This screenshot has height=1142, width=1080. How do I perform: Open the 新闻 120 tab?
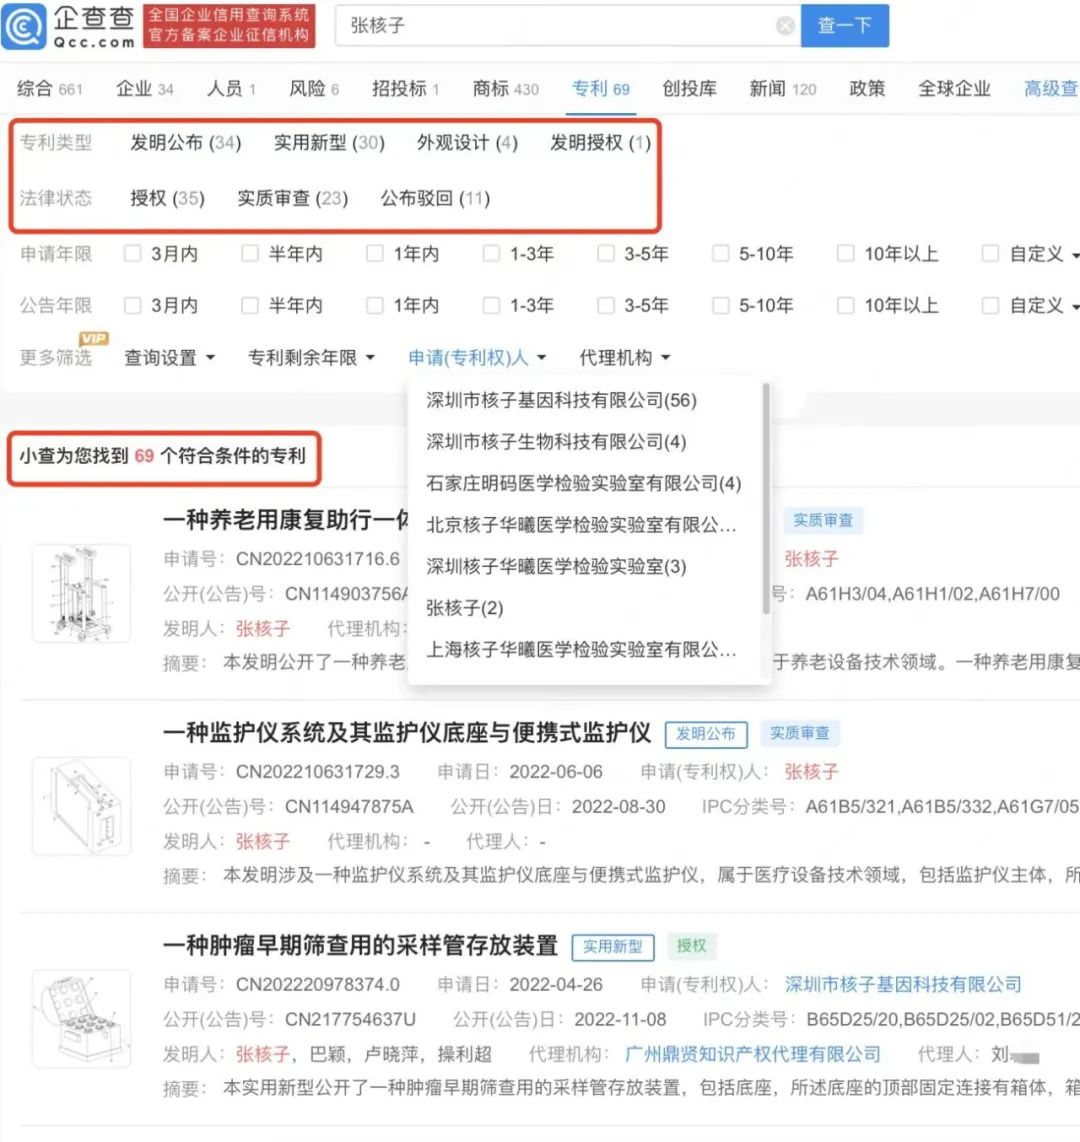click(x=782, y=89)
